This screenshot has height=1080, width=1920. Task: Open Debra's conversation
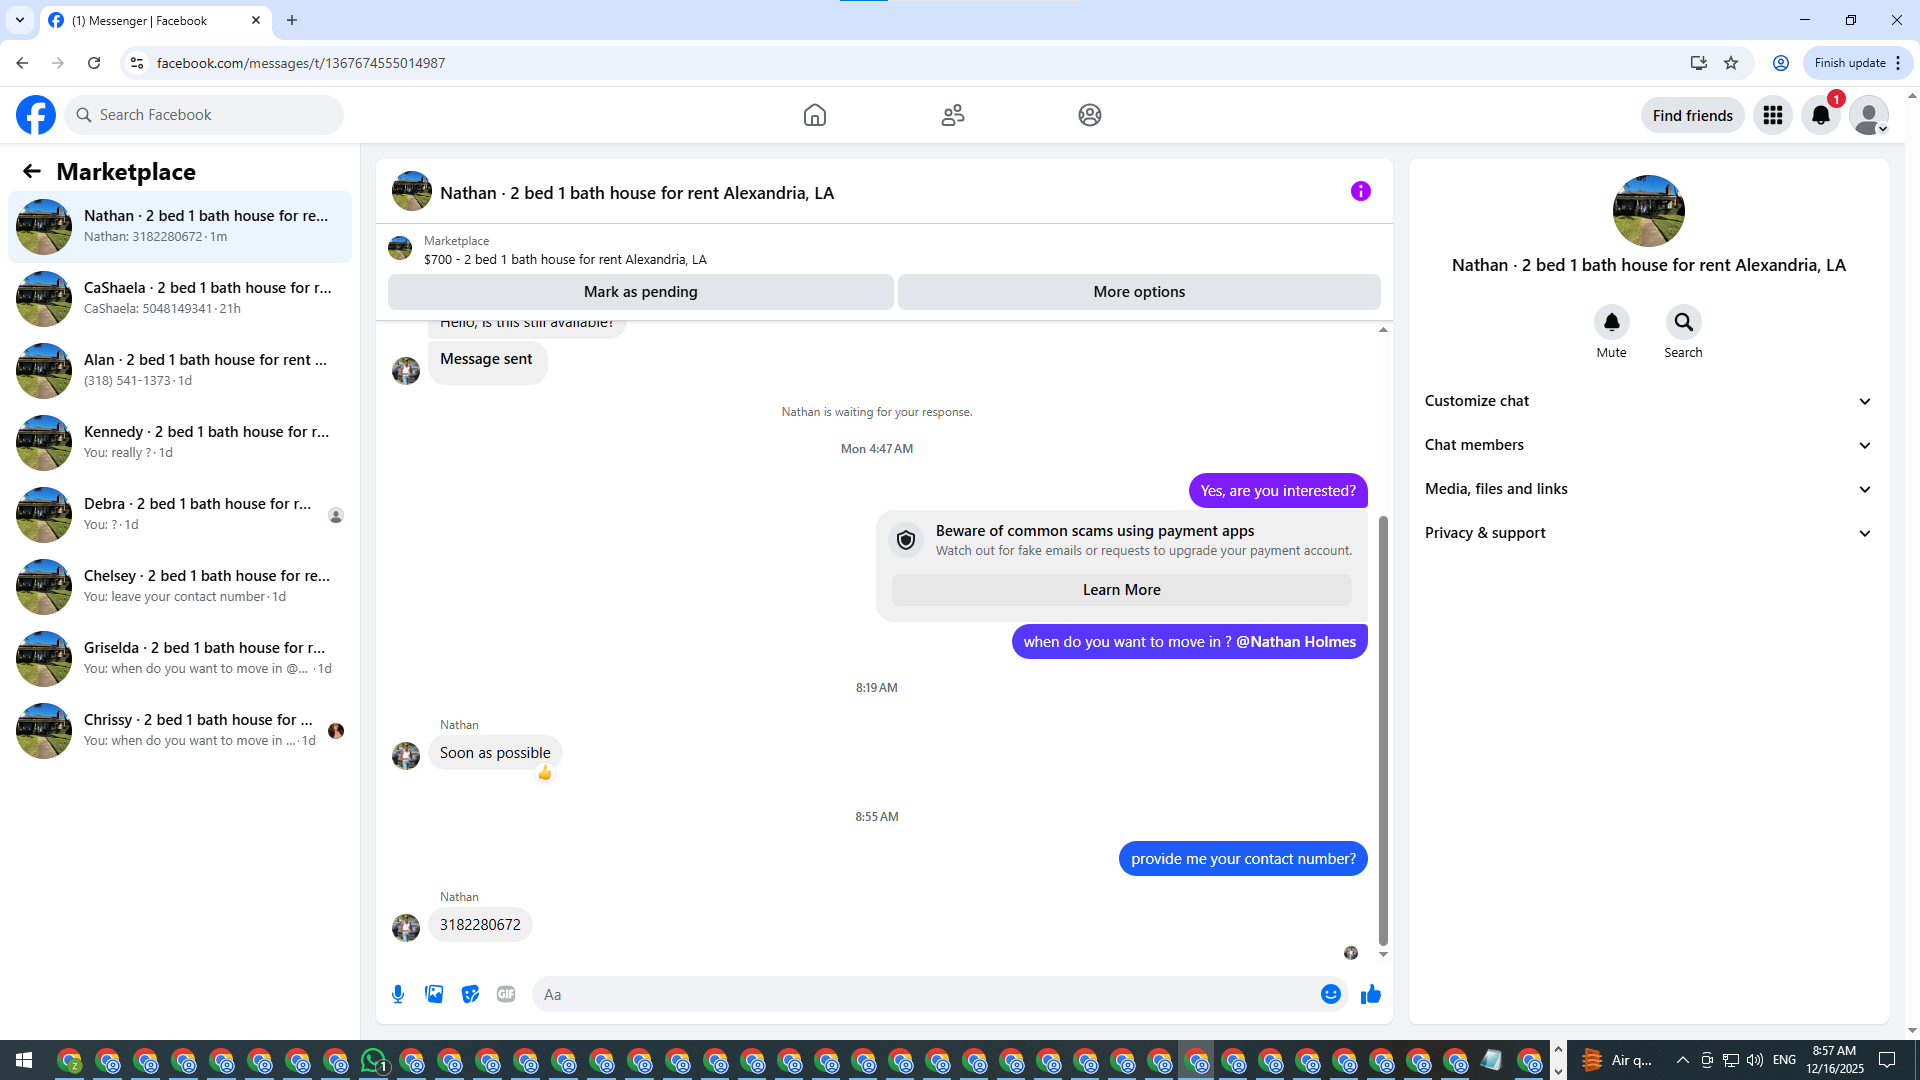click(180, 515)
